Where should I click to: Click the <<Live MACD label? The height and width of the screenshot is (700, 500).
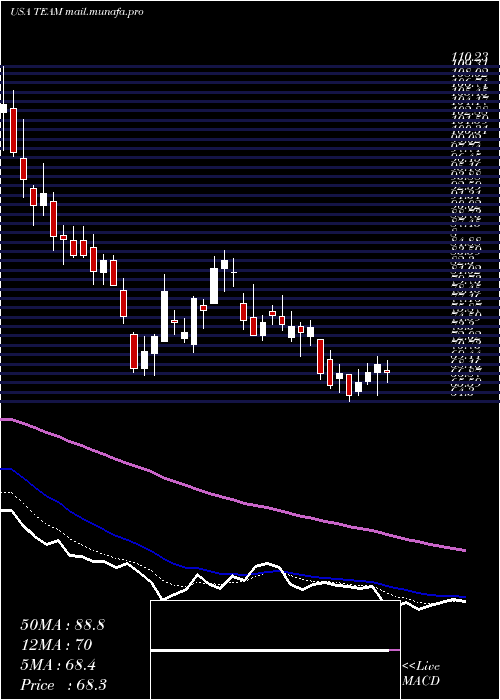pos(421,674)
